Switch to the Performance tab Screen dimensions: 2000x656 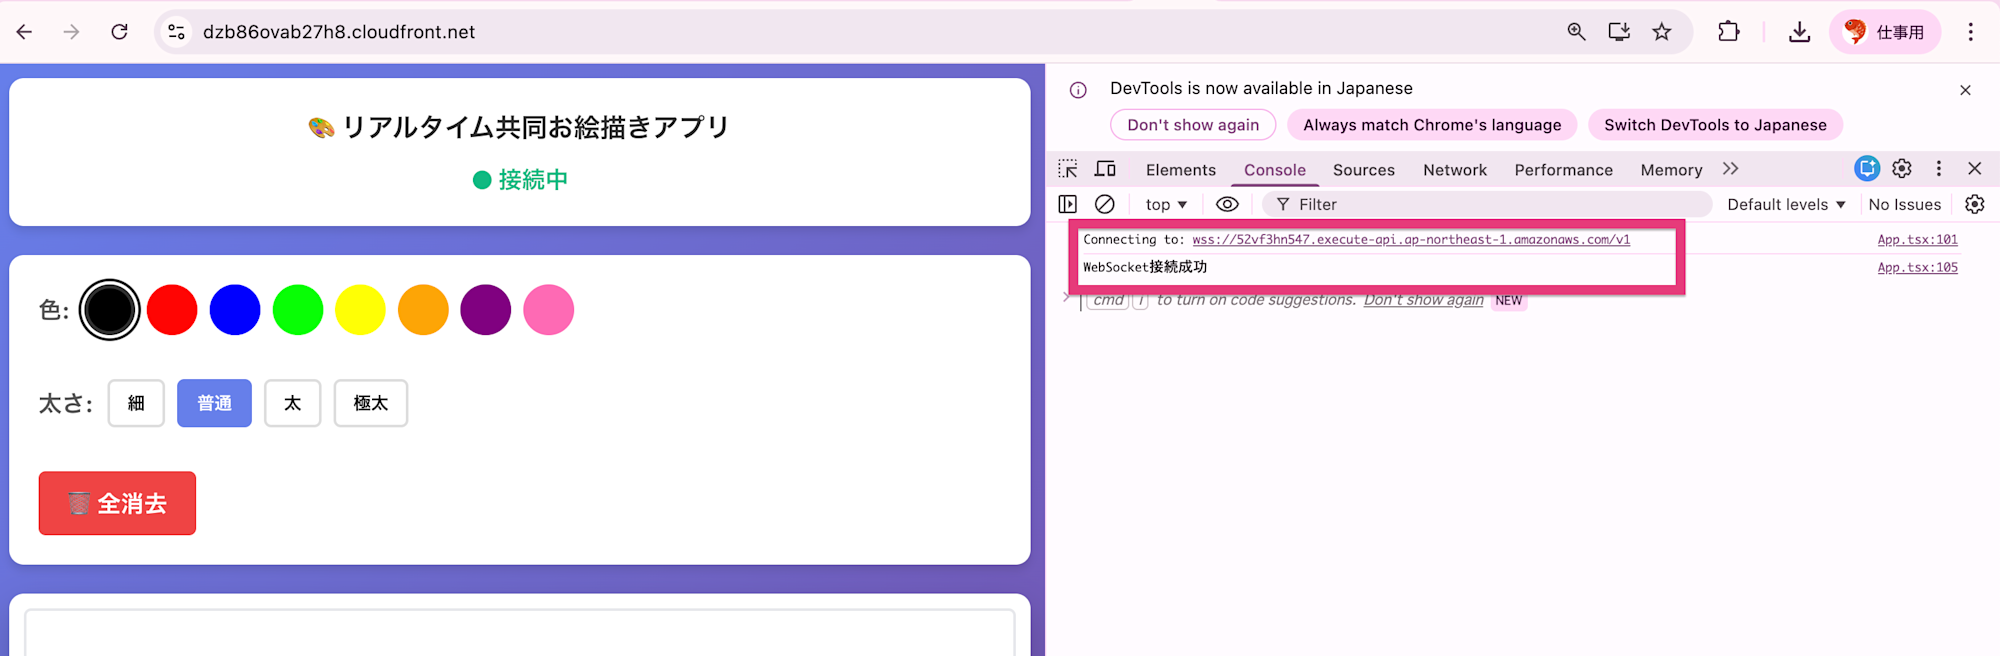(1564, 170)
